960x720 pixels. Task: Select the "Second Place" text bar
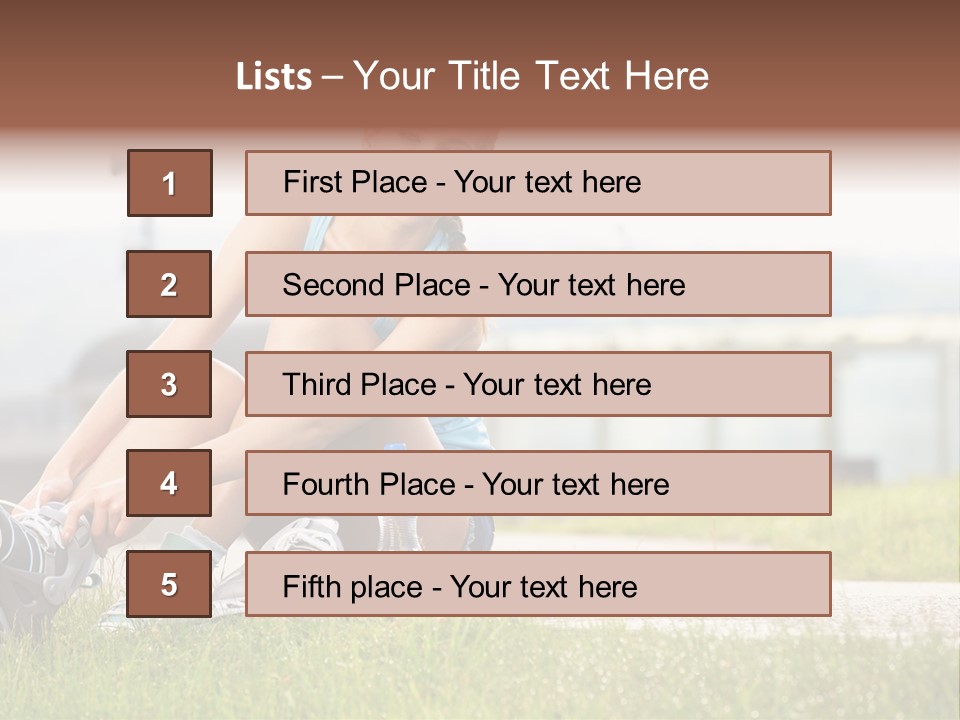[538, 284]
